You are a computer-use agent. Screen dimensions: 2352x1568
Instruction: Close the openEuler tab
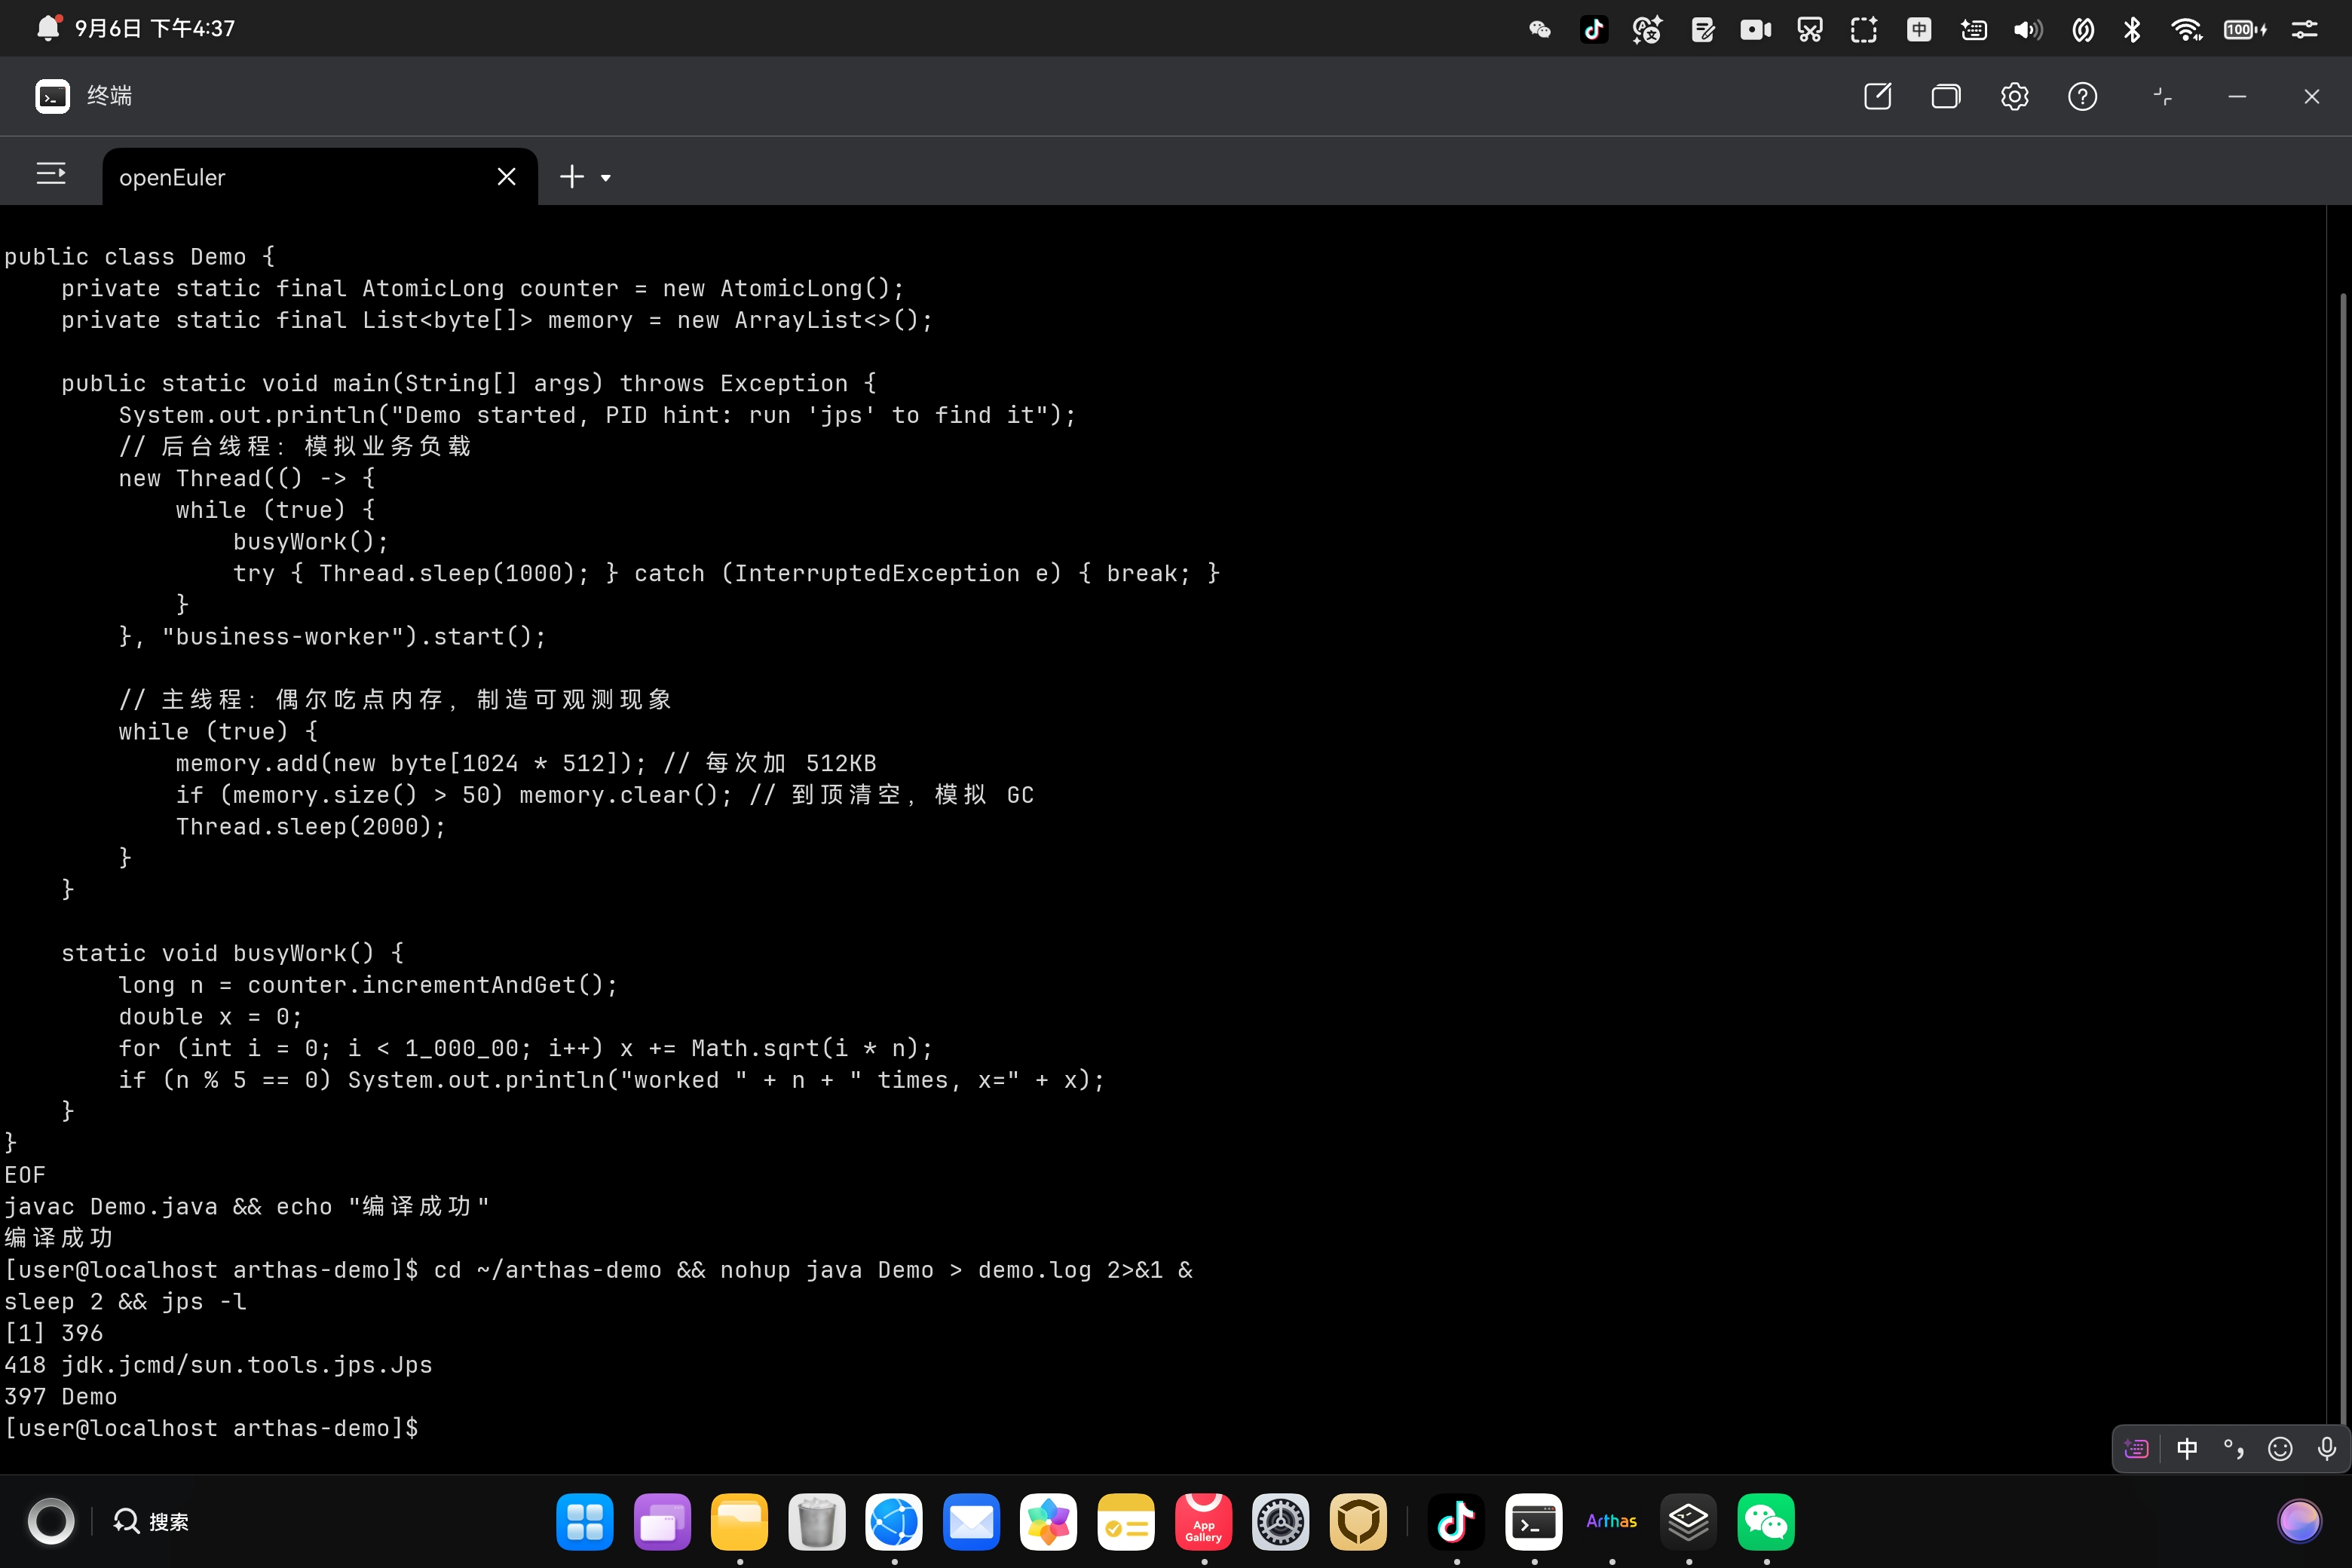pyautogui.click(x=506, y=177)
